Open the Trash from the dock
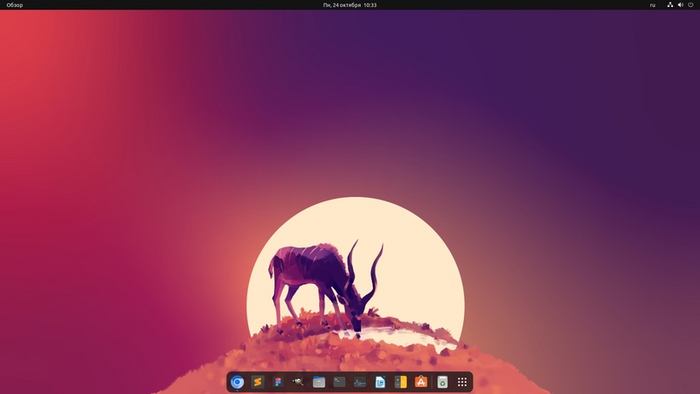700x394 pixels. click(x=442, y=382)
